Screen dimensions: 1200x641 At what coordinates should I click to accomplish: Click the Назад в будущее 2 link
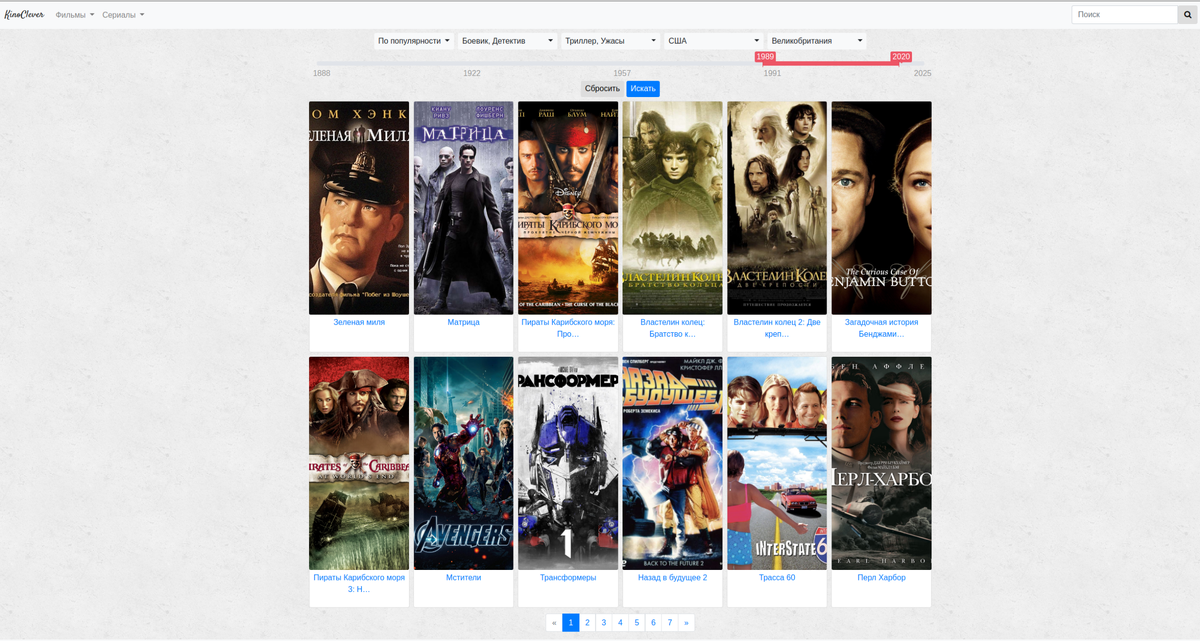[672, 577]
